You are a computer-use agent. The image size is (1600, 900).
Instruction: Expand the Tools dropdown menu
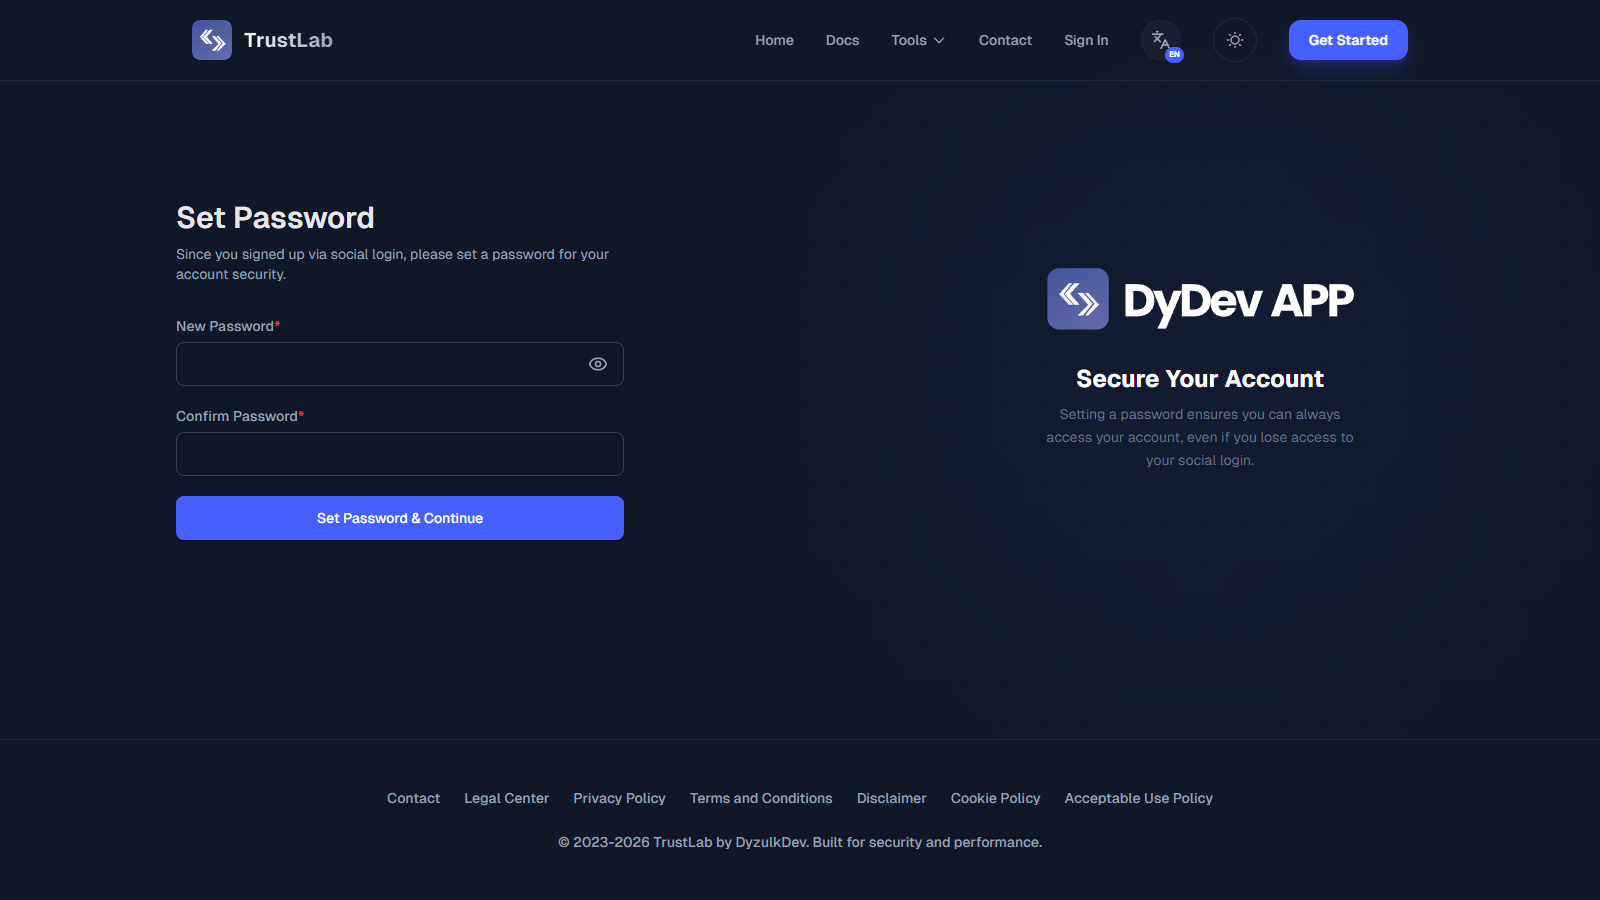917,40
